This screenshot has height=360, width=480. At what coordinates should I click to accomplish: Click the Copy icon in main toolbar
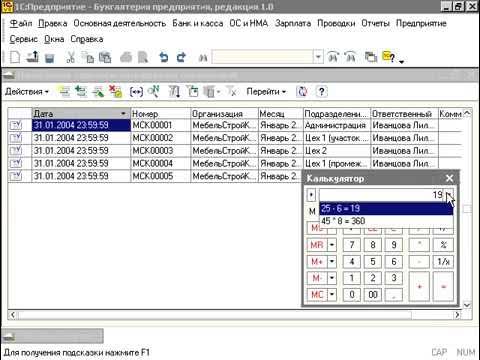click(88, 57)
